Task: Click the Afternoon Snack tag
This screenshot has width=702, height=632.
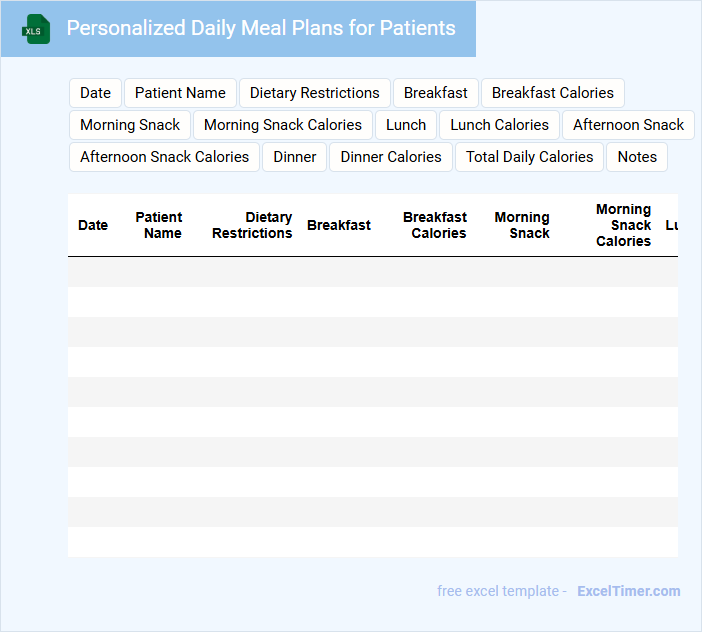Action: 628,125
